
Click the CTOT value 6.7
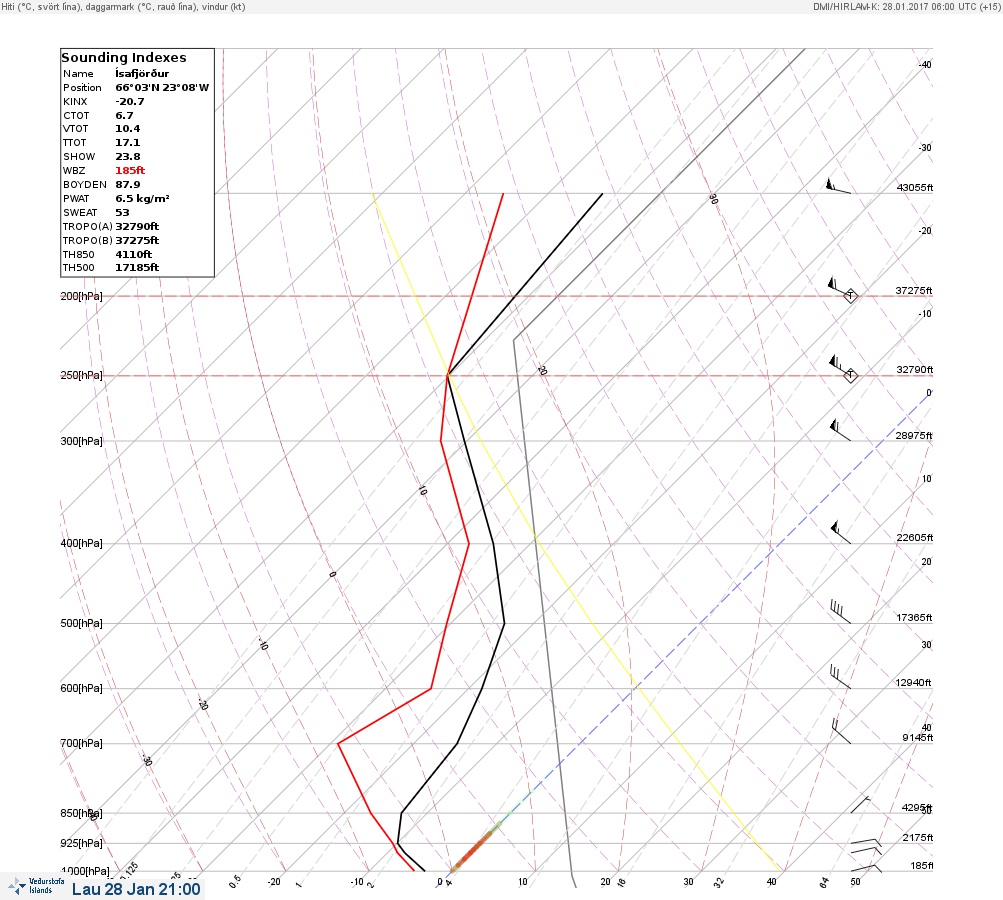124,116
